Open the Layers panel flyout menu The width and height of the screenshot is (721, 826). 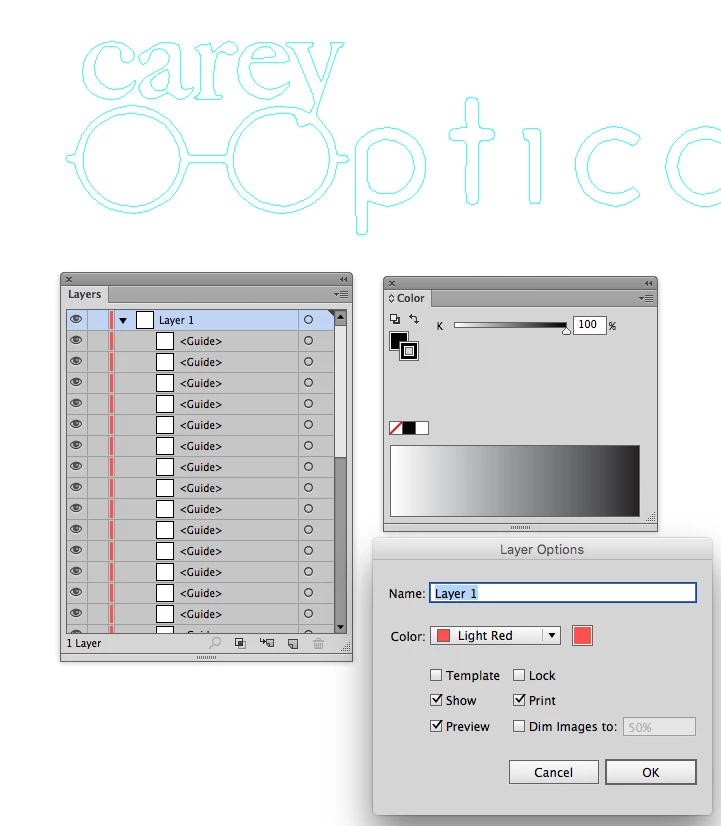[x=341, y=294]
